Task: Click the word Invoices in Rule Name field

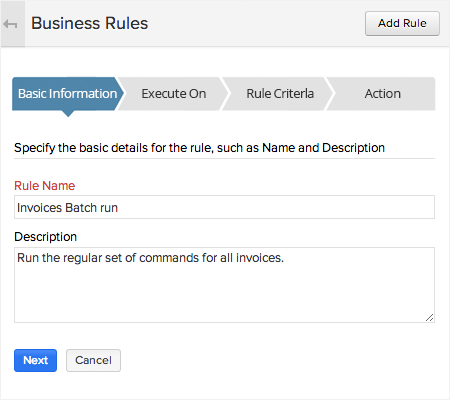Action: pyautogui.click(x=39, y=208)
